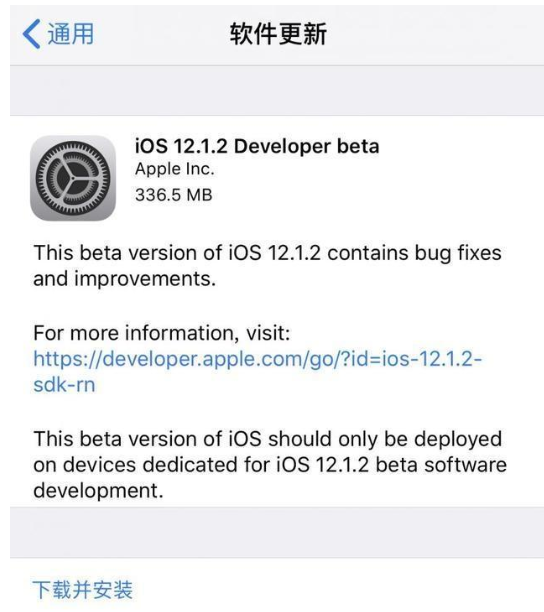Go back to 通用 settings label
Viewport: 544px width, 612px height.
[x=71, y=34]
